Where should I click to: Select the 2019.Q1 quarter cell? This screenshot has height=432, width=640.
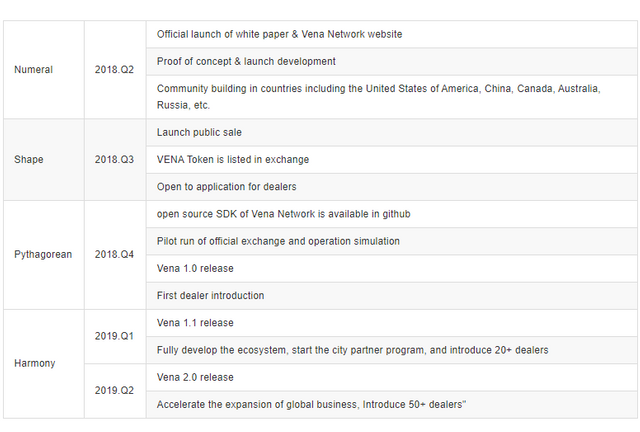(113, 336)
